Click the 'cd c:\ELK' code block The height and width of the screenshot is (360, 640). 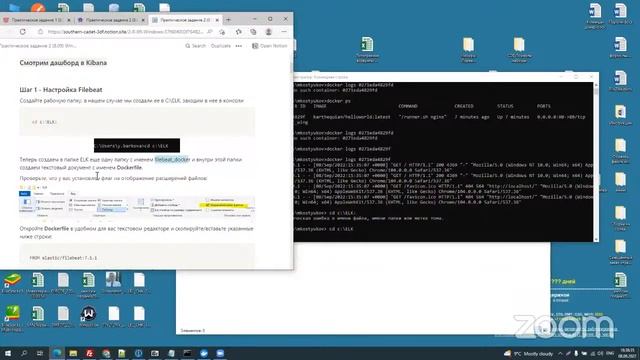click(x=137, y=122)
